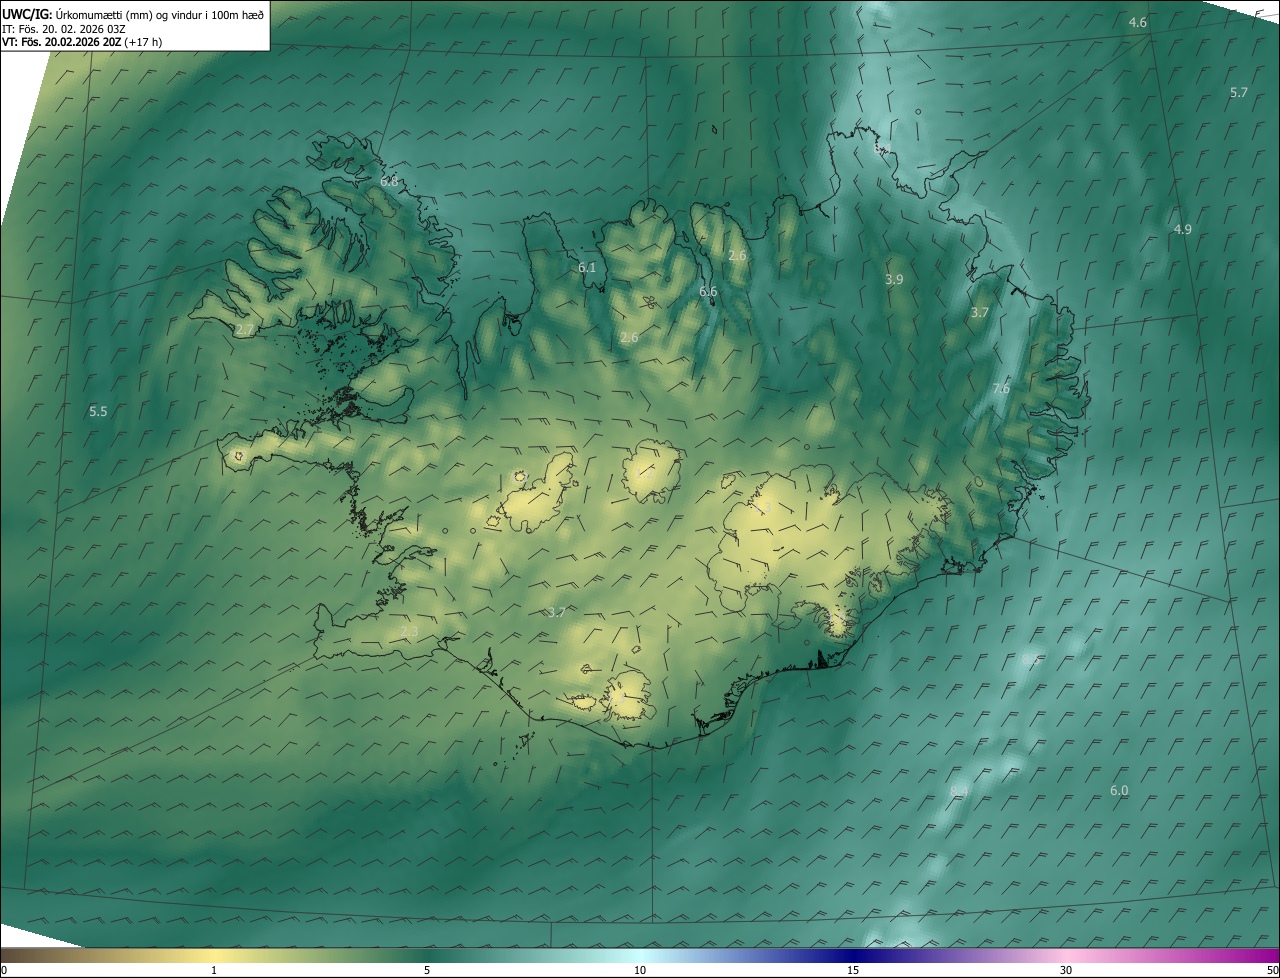The width and height of the screenshot is (1280, 978).
Task: Click the 0 tick label on the color scale
Action: tap(4, 970)
